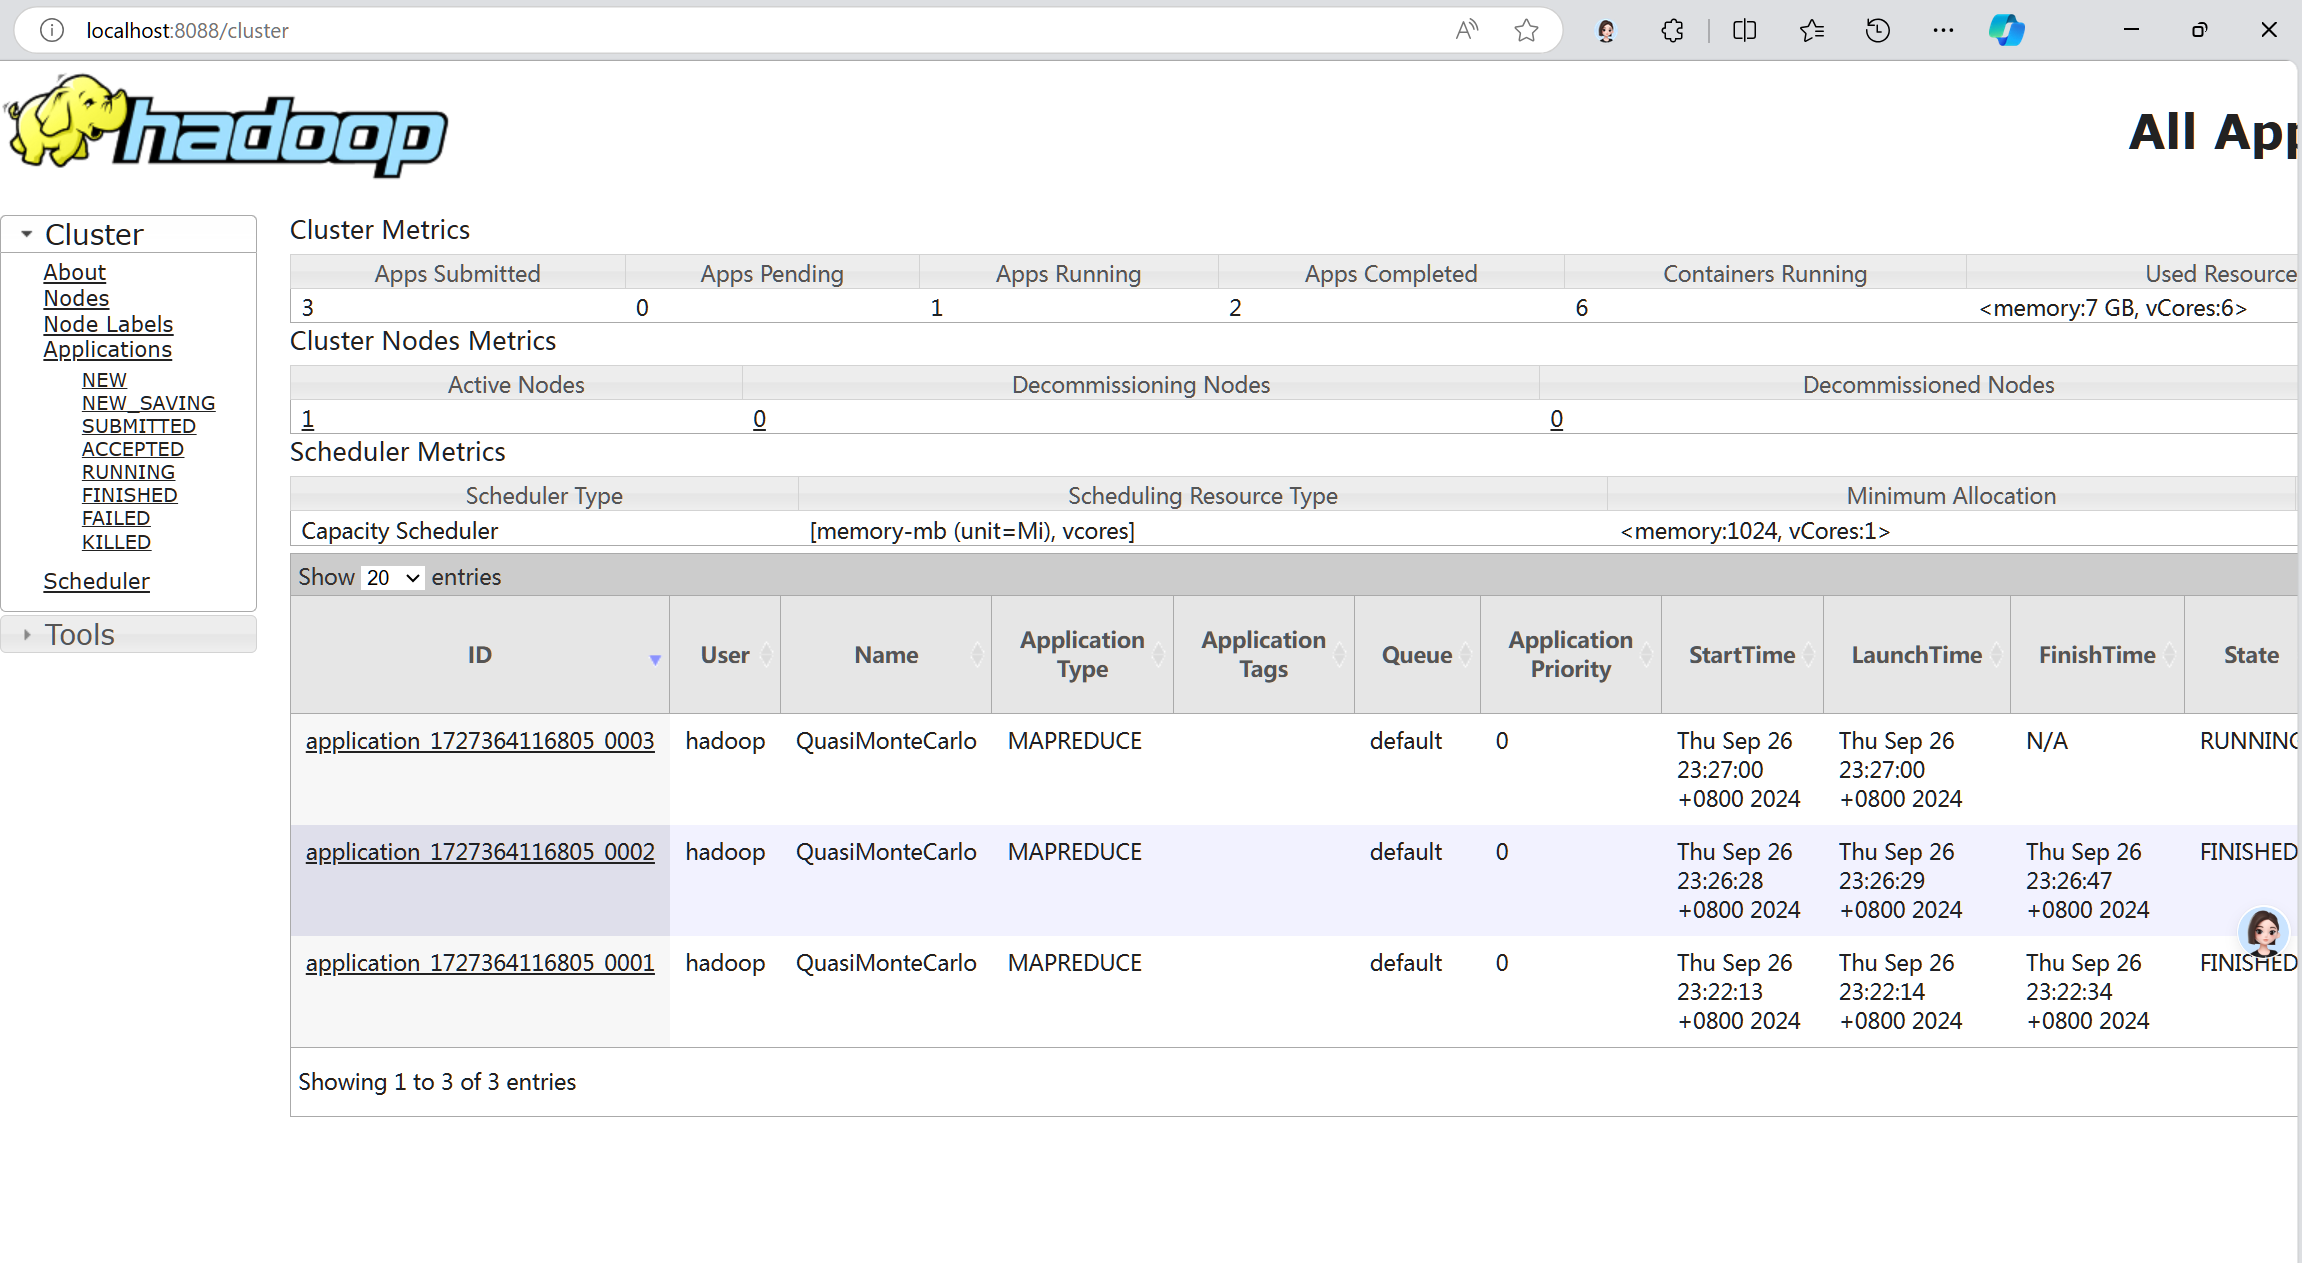Screen dimensions: 2302x1263
Task: Toggle split screen view icon
Action: click(x=1744, y=31)
